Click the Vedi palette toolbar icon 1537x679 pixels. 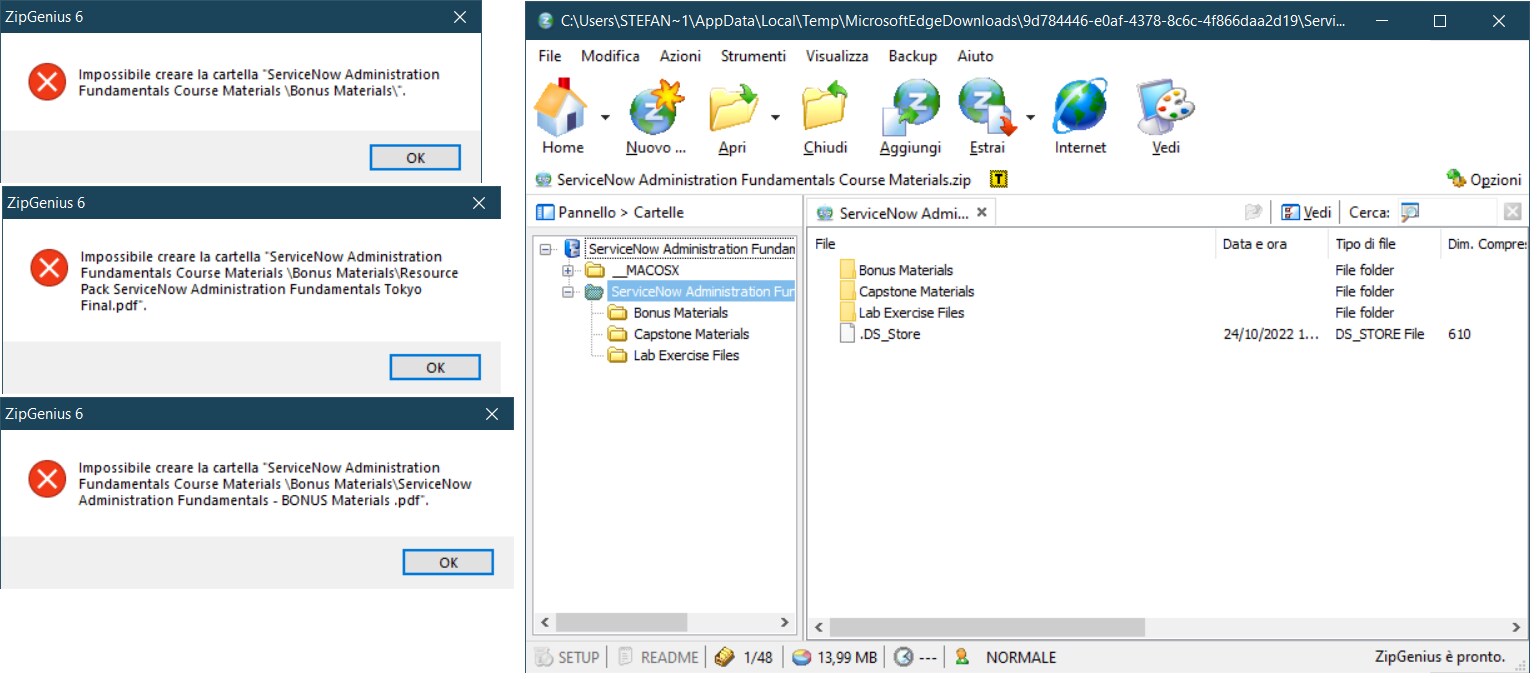point(1165,108)
